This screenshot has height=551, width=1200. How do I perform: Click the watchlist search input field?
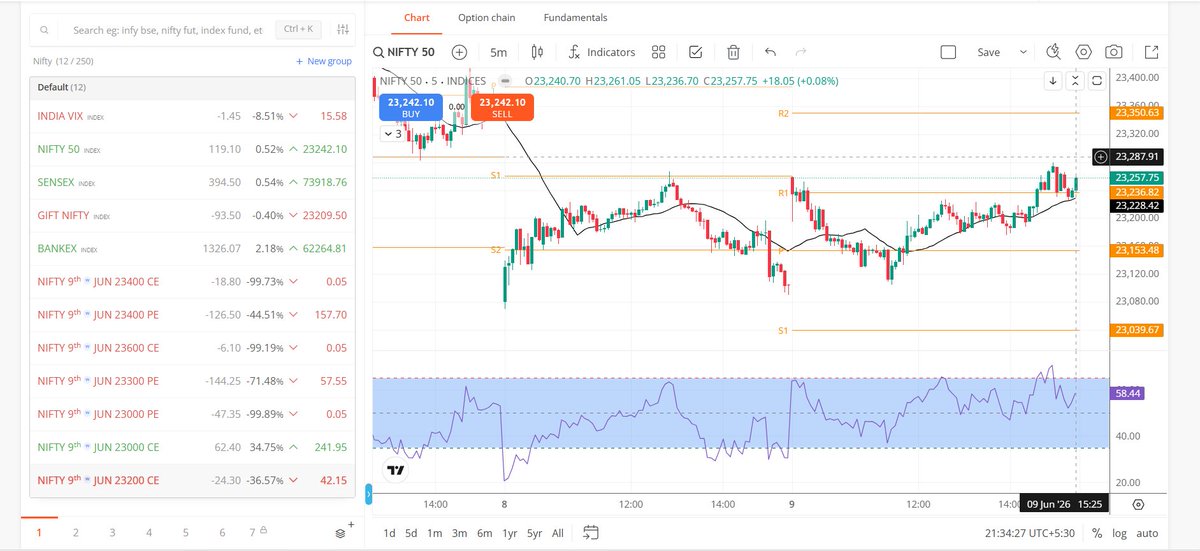(168, 31)
